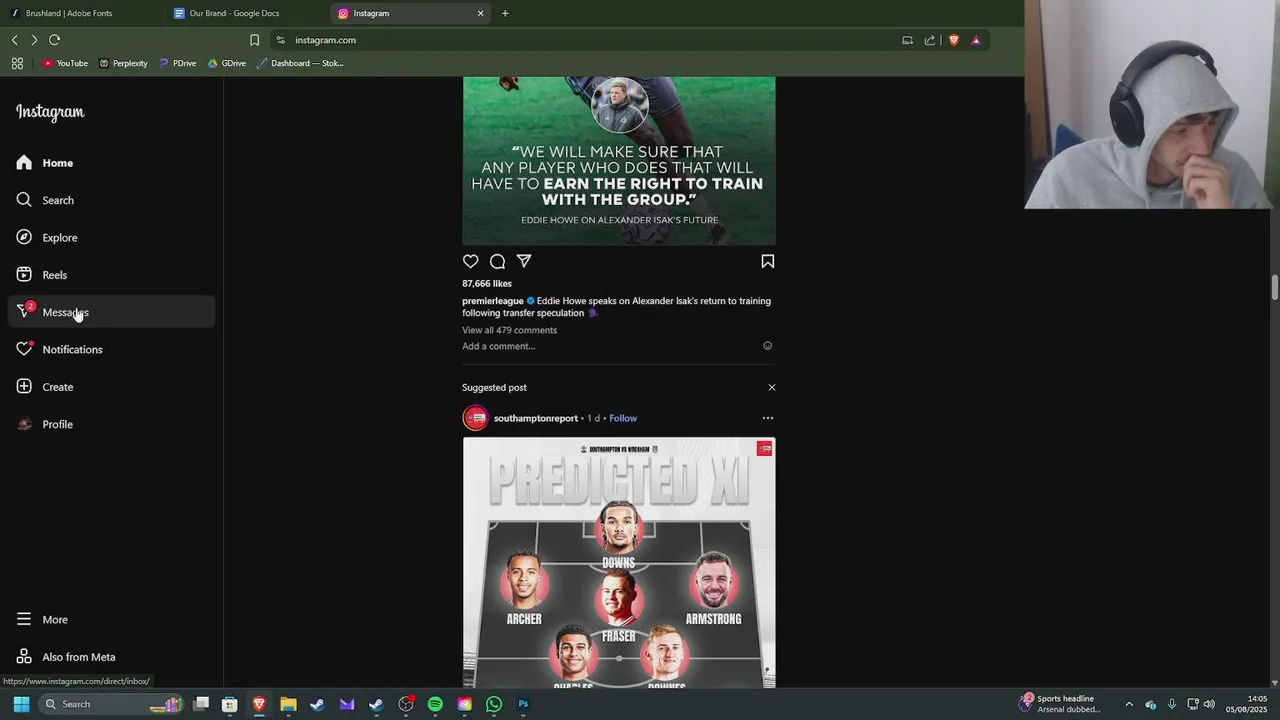Screen dimensions: 1280x720
Task: Open Microsoft Store from the taskbar
Action: pos(230,704)
